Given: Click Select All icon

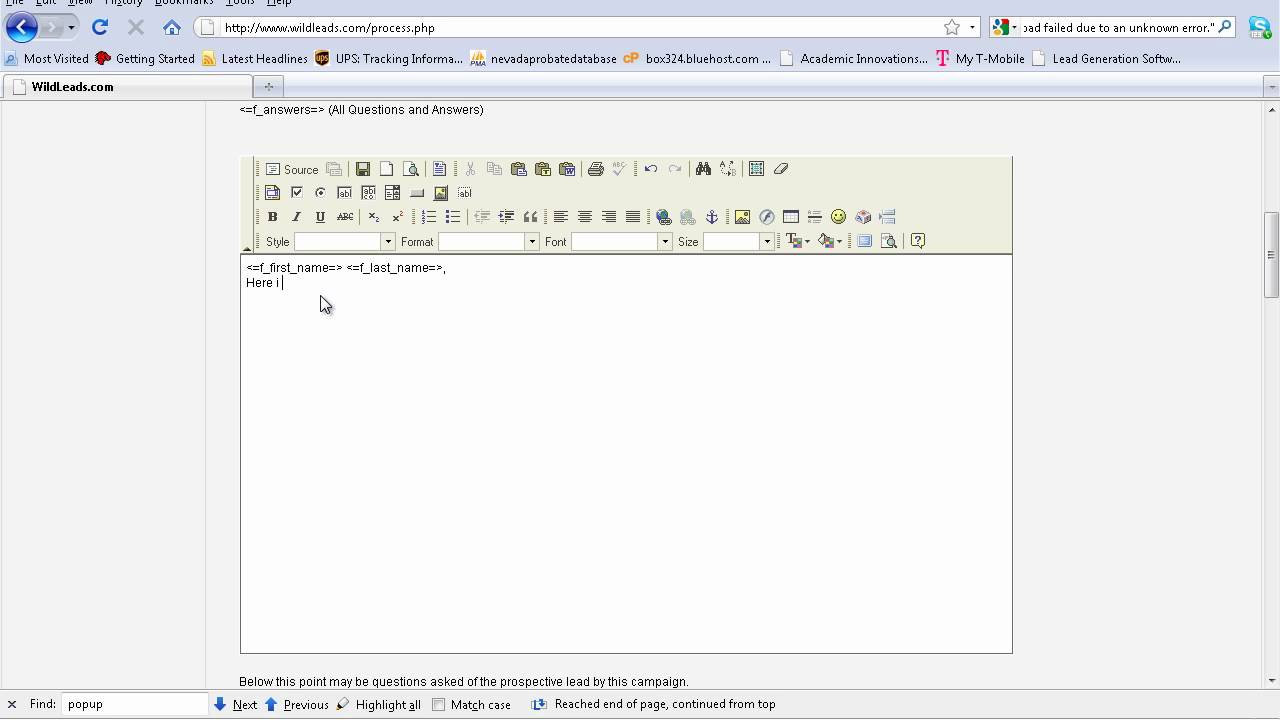Looking at the screenshot, I should 756,169.
